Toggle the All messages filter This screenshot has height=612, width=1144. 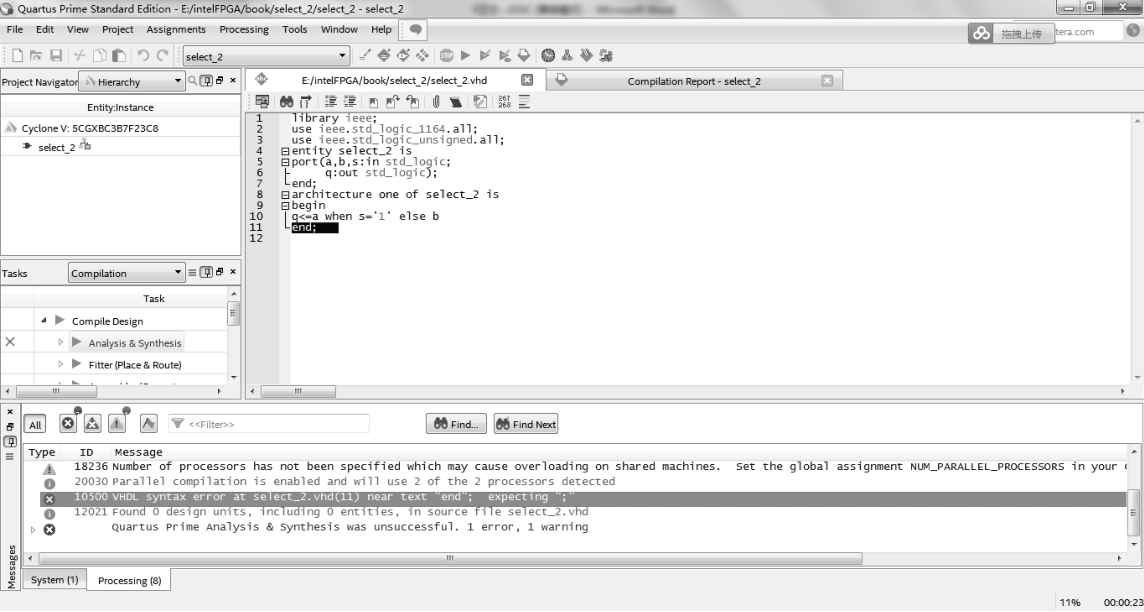[35, 425]
